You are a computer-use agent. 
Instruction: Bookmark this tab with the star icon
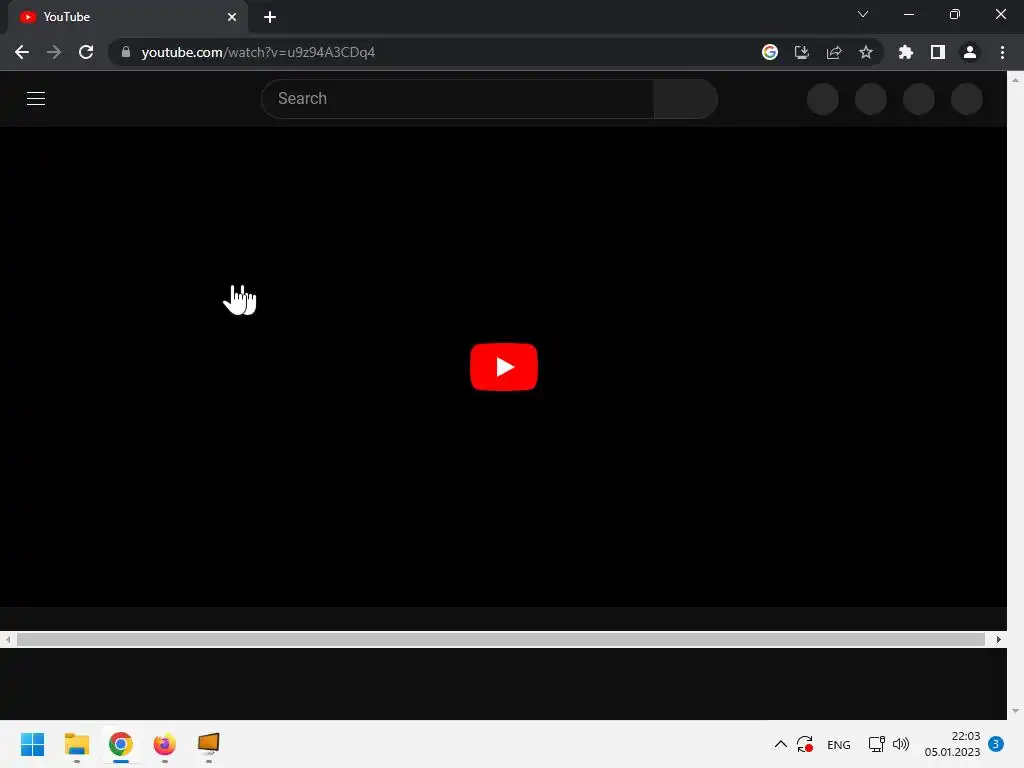pyautogui.click(x=866, y=52)
